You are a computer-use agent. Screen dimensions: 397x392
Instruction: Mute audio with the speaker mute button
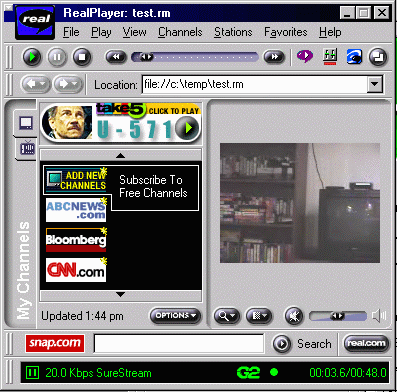[x=293, y=316]
